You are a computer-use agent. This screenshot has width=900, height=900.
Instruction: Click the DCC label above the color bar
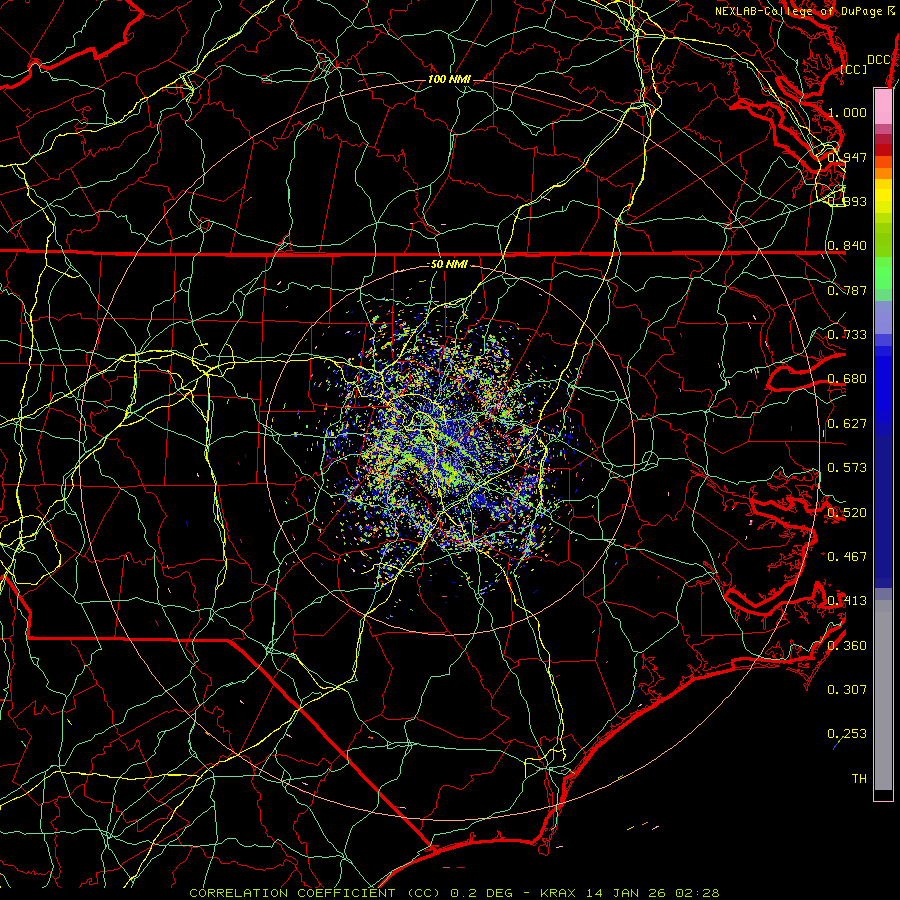tap(878, 60)
